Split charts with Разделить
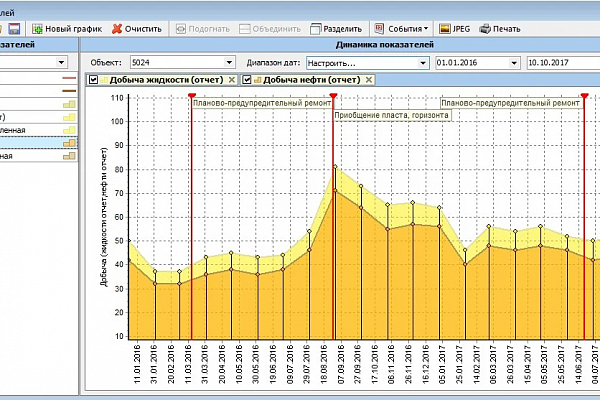Screen dimensions: 600x400 coord(336,29)
